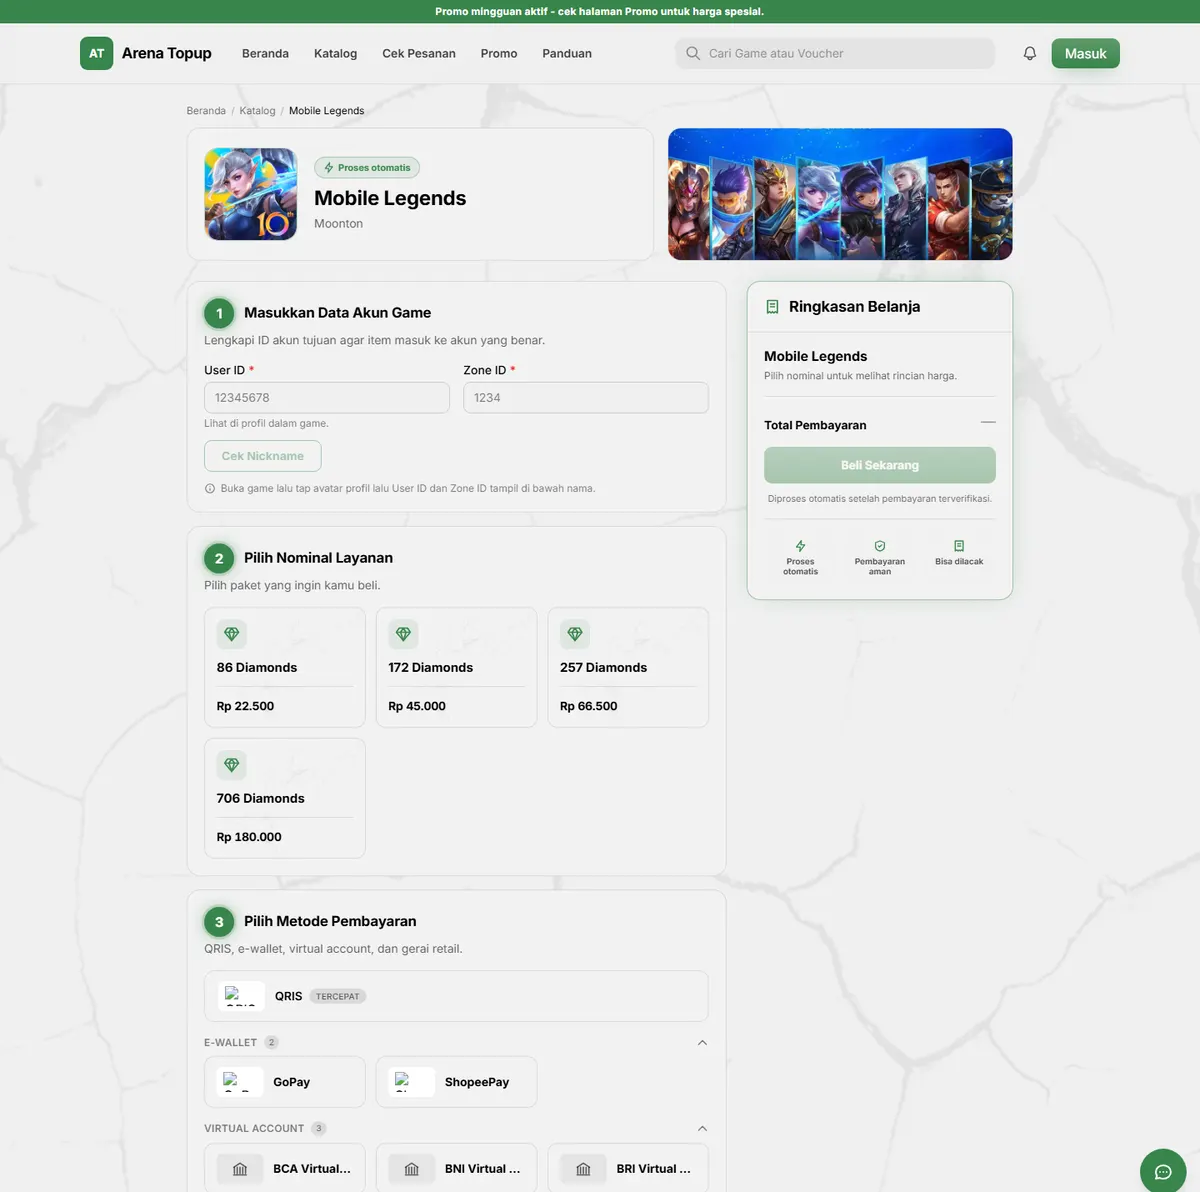The image size is (1200, 1192).
Task: Click the ShopeePay logo image
Action: 412,1082
